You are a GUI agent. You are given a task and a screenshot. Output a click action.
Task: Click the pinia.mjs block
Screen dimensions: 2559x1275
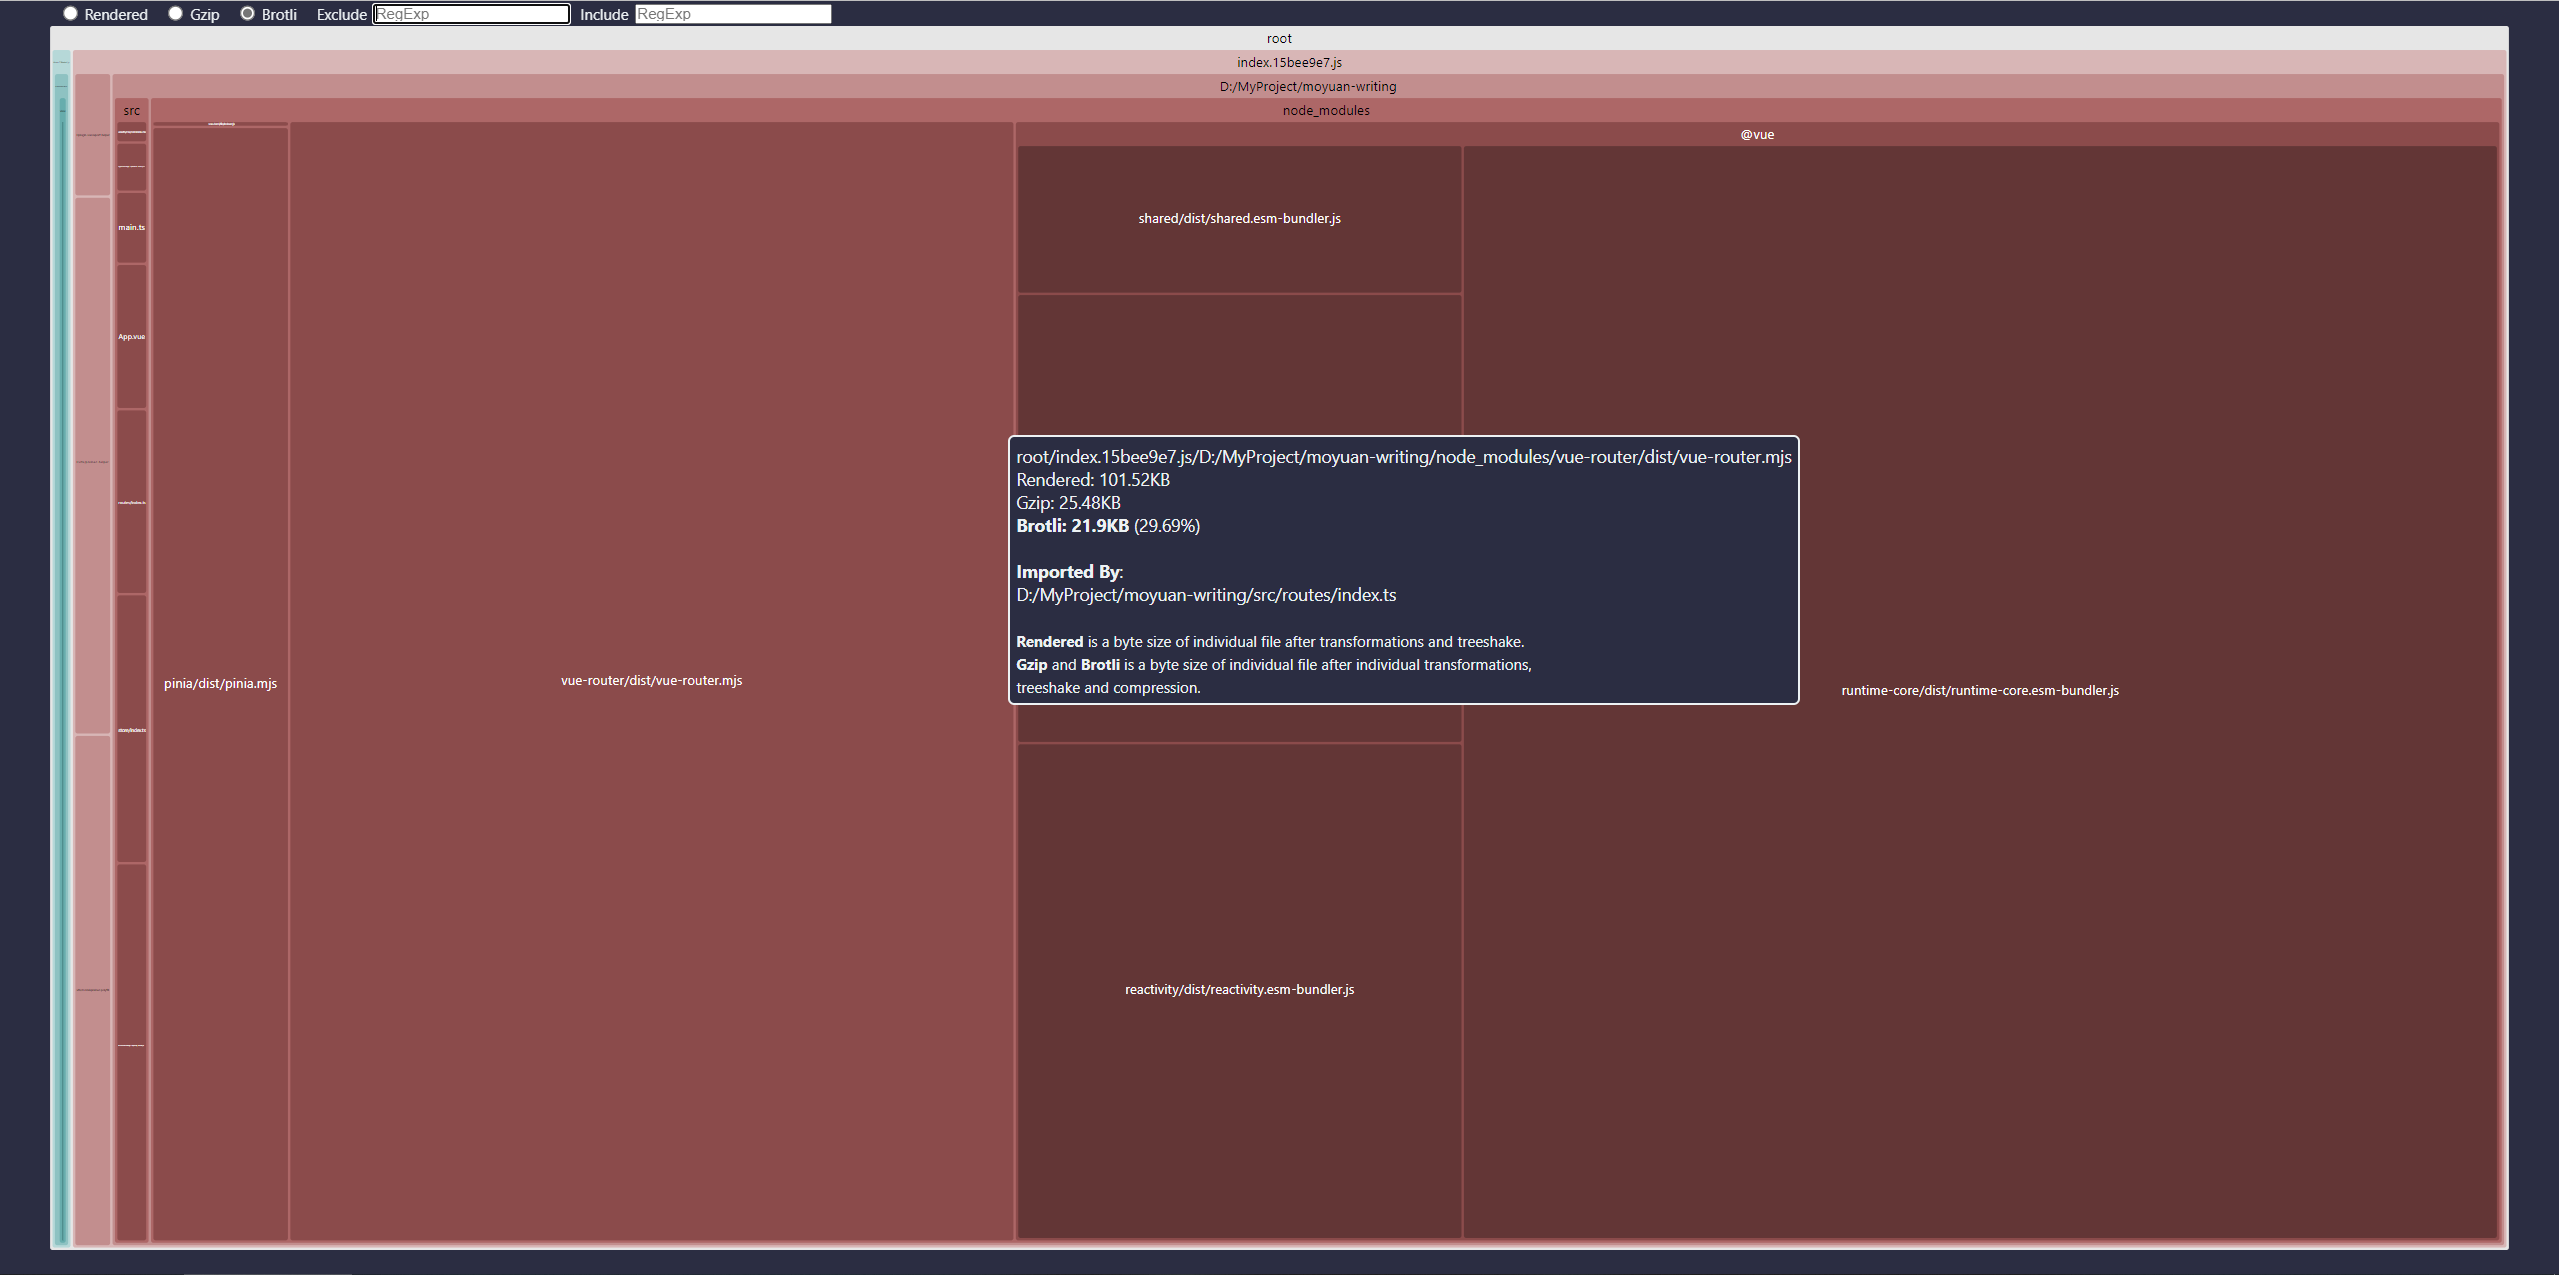click(x=220, y=684)
